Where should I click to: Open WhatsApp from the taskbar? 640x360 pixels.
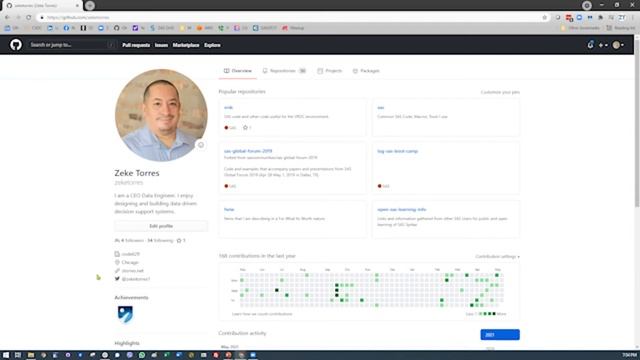pos(142,355)
